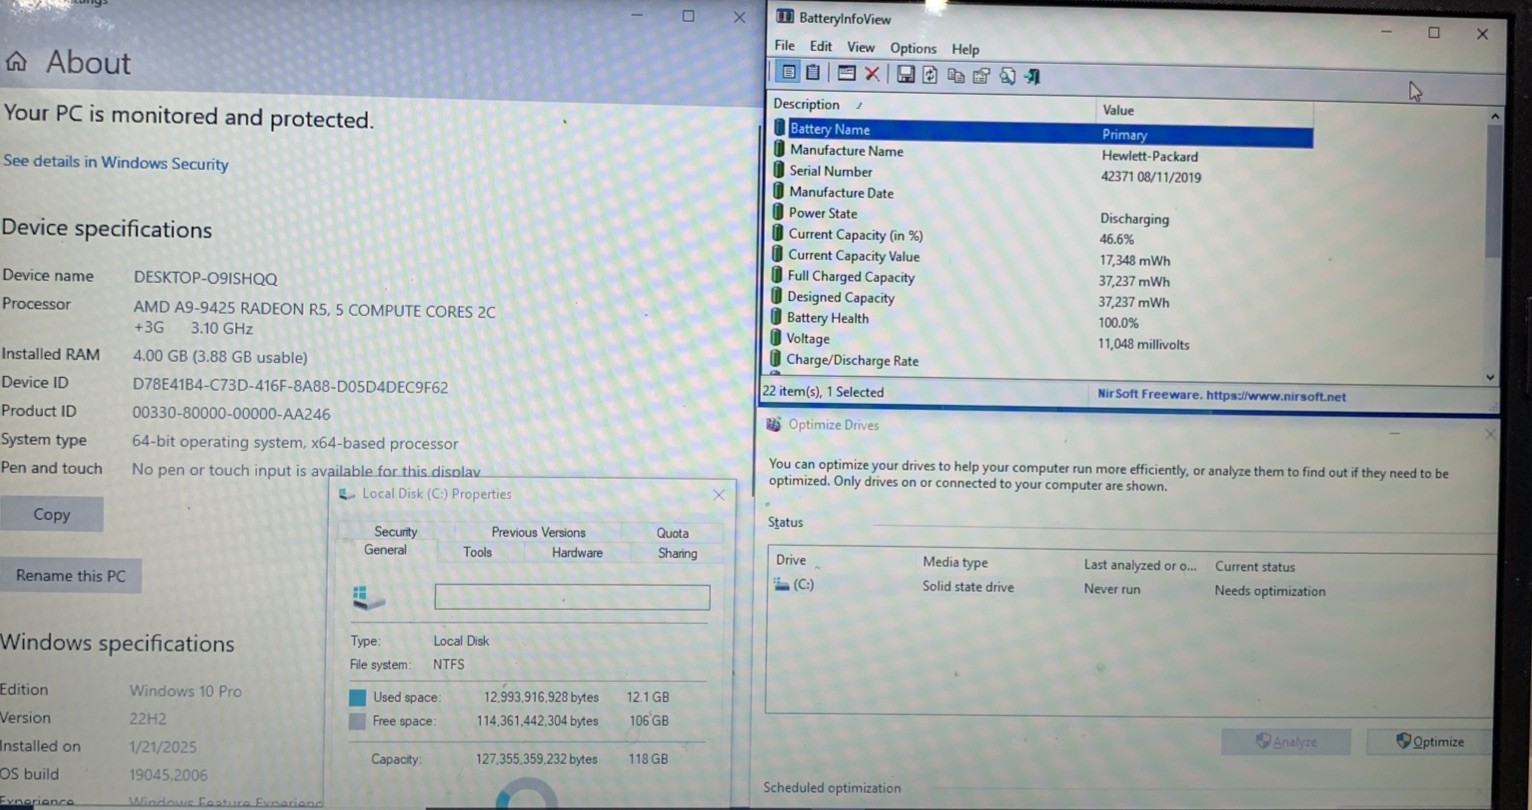Click the home icon beside About heading
1532x810 pixels.
click(16, 62)
